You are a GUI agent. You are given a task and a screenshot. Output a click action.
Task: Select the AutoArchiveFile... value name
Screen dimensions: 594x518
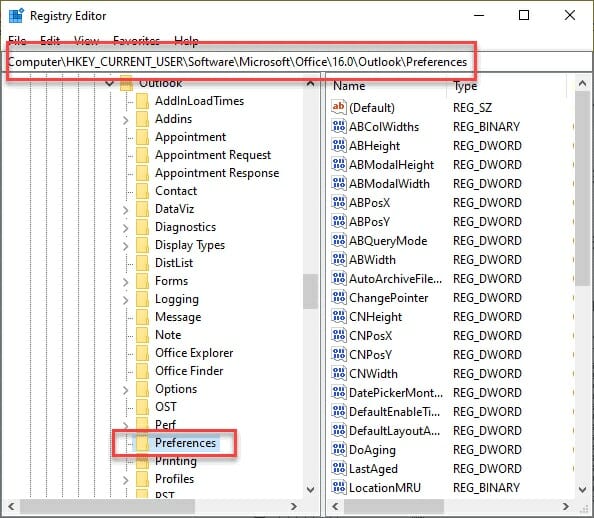tap(395, 279)
